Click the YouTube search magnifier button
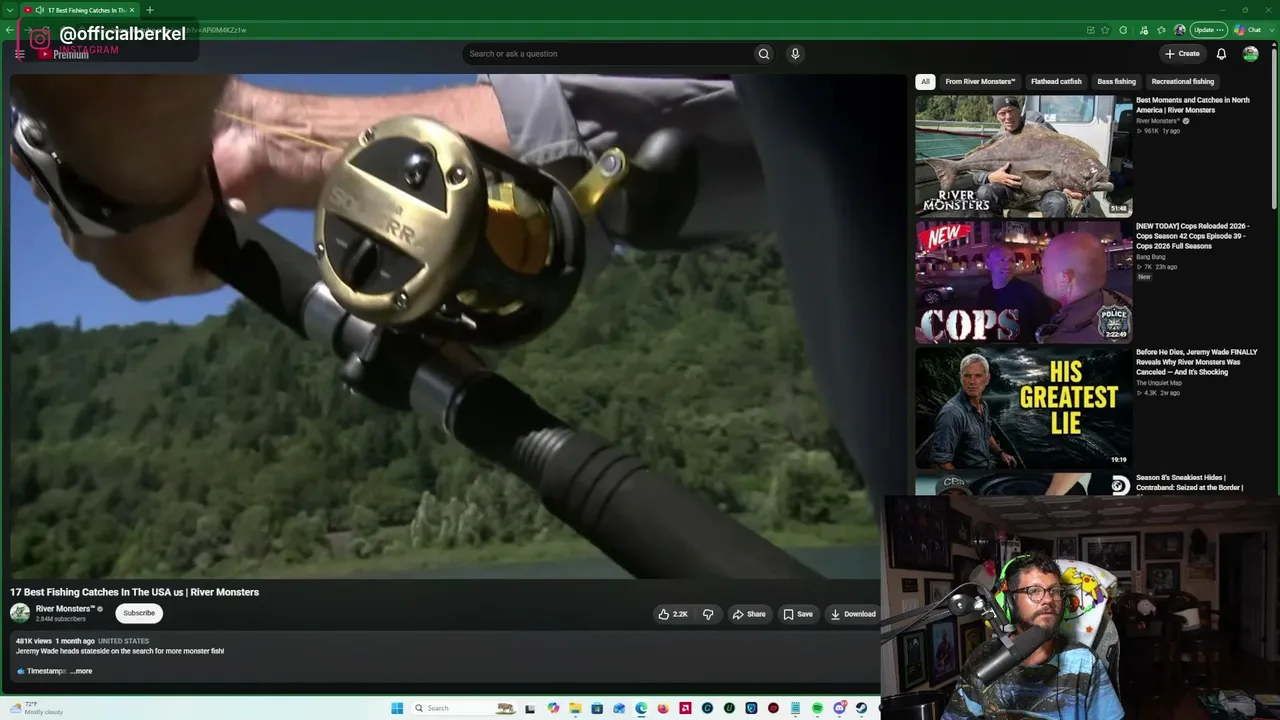The image size is (1280, 720). coord(764,54)
